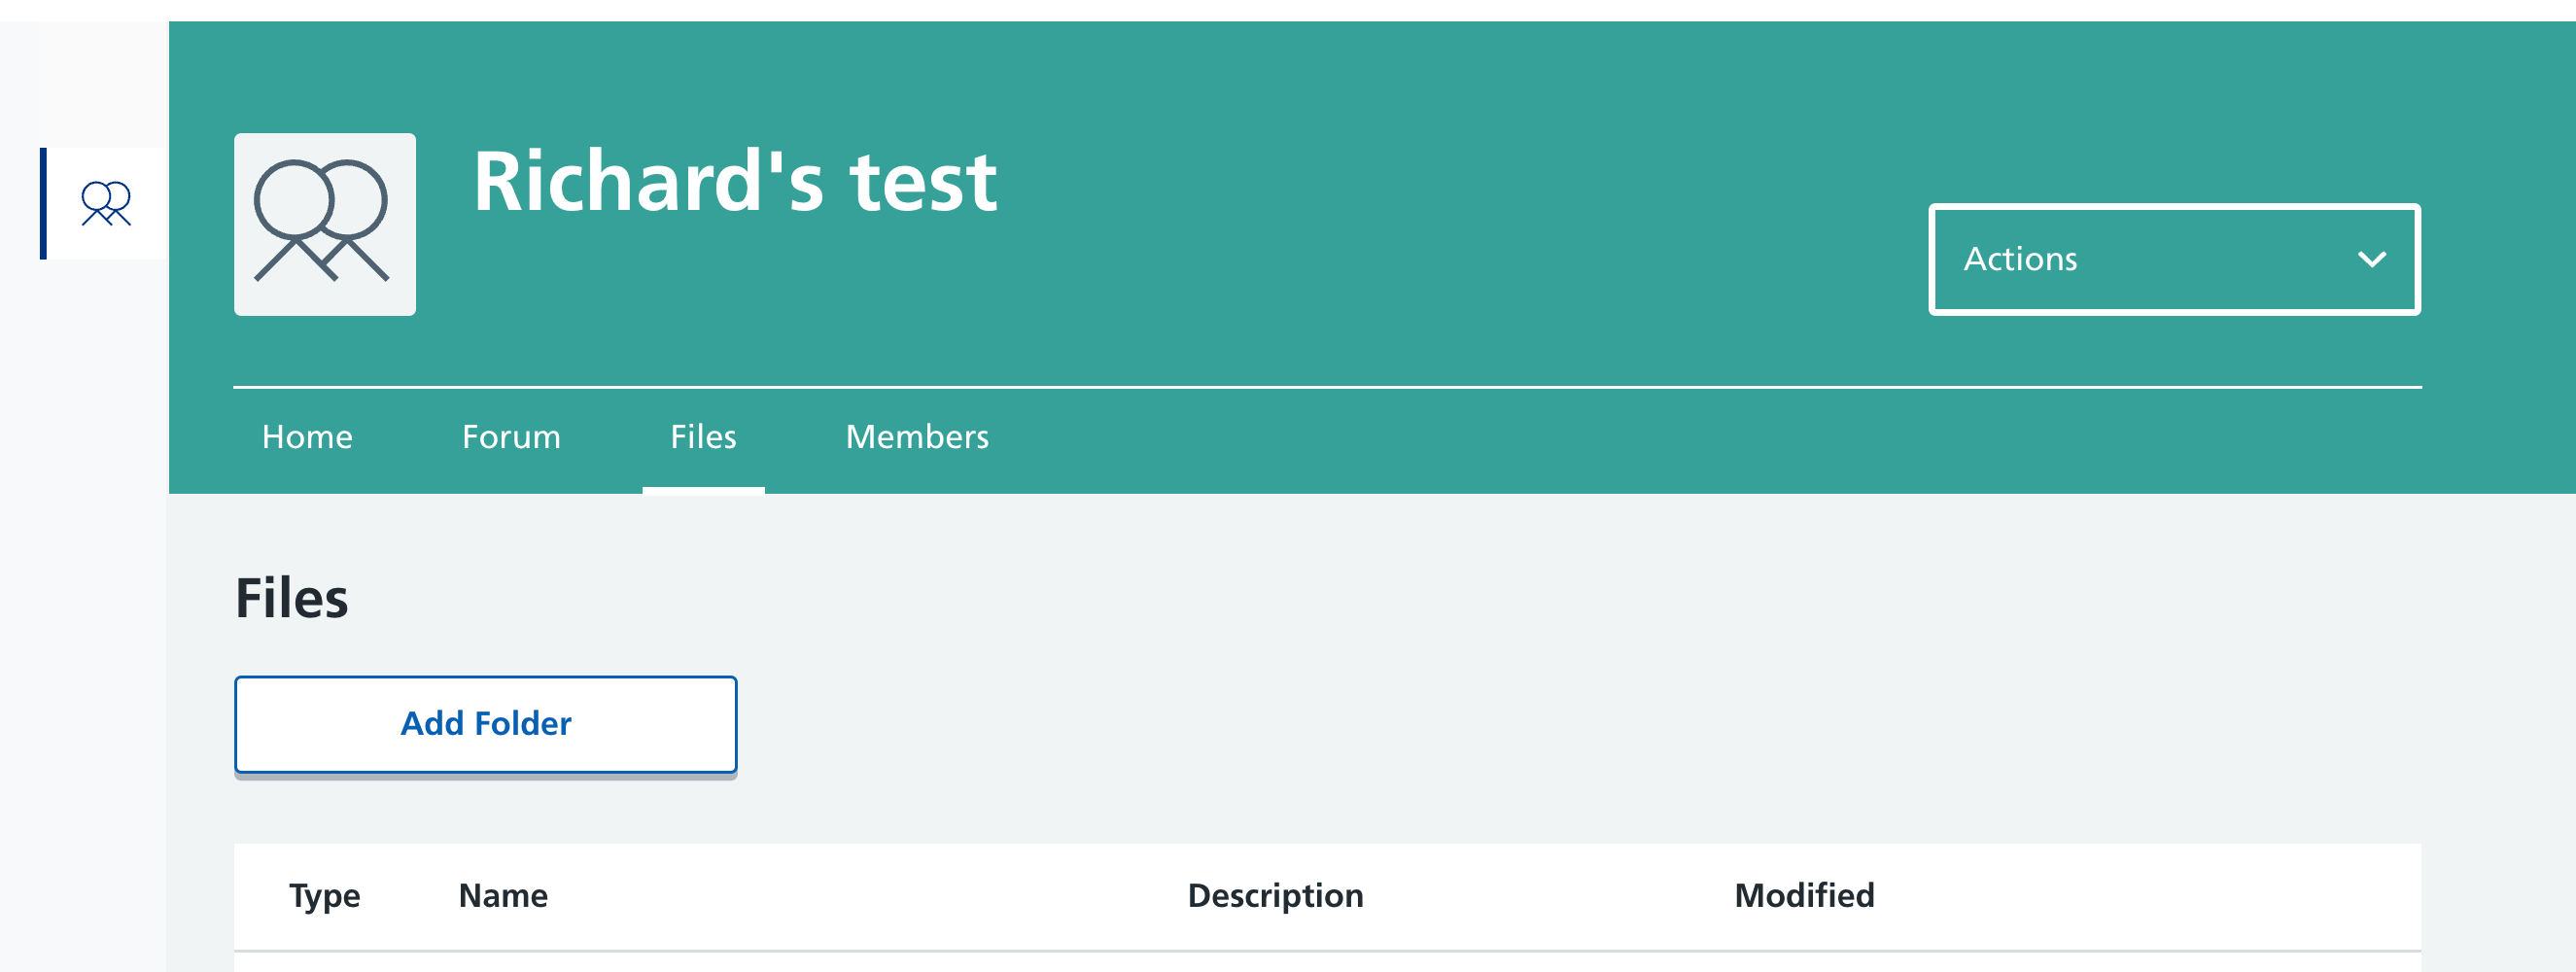Open the Members tab
2576x972 pixels.
[917, 437]
